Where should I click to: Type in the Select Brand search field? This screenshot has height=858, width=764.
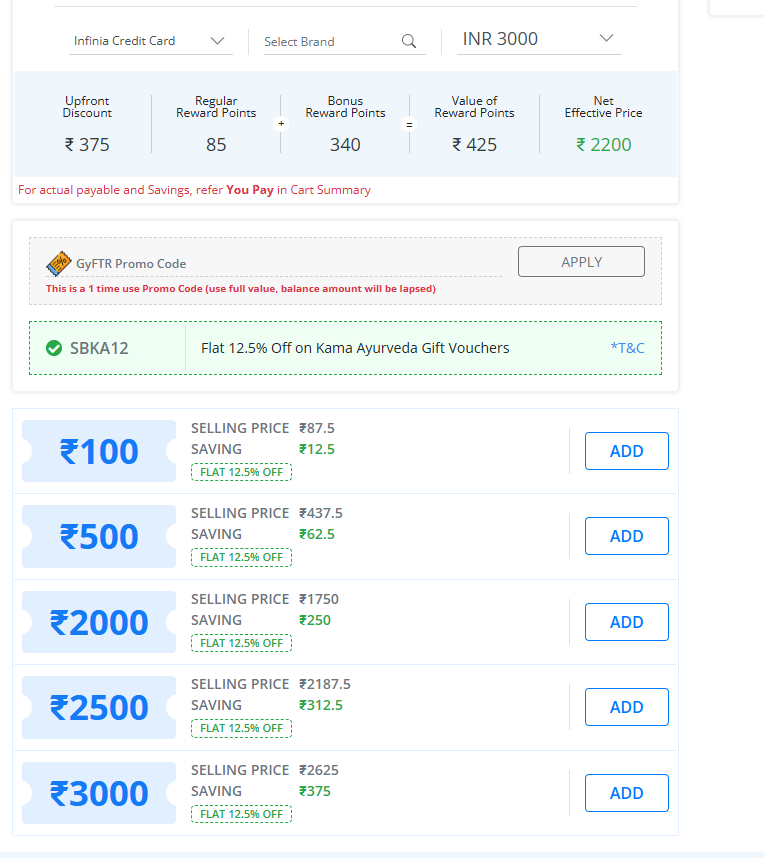pos(328,42)
